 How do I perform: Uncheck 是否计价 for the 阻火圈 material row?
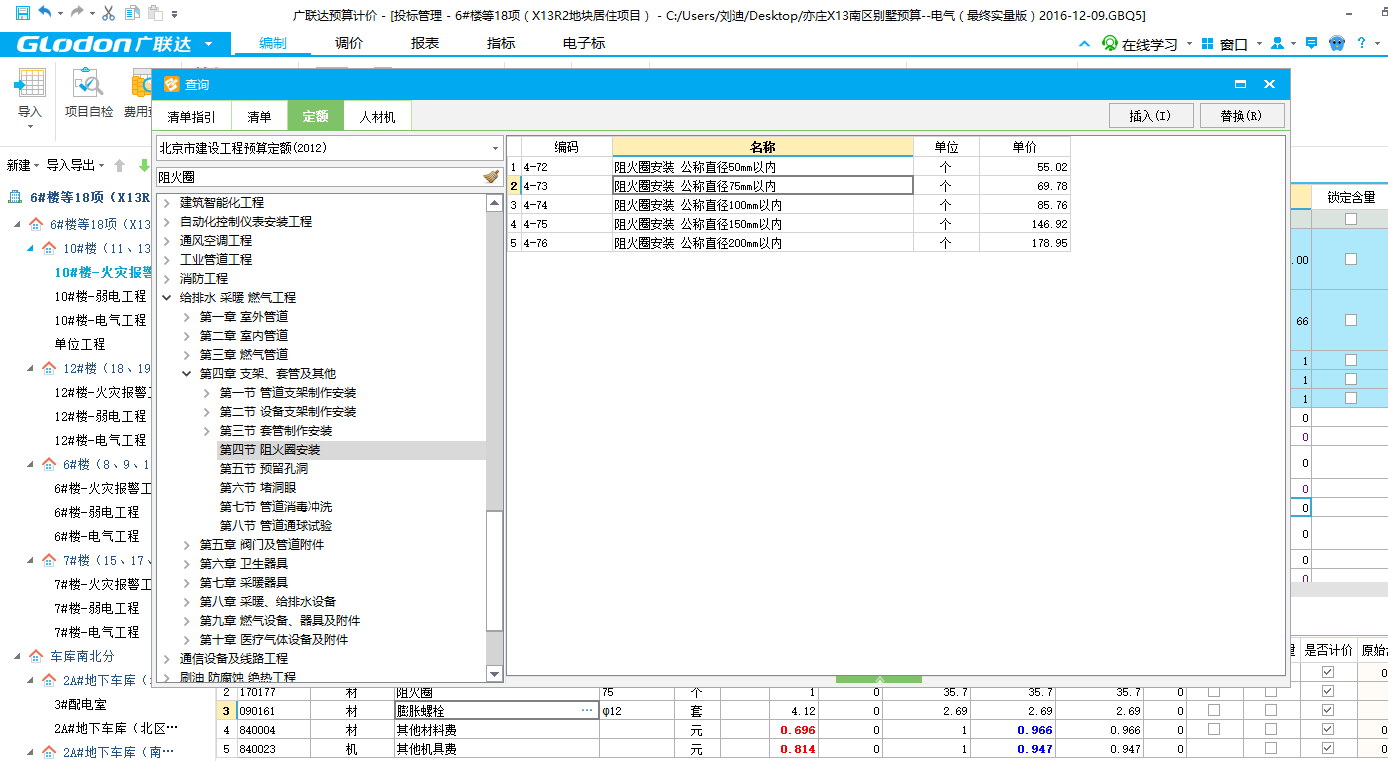click(1327, 692)
